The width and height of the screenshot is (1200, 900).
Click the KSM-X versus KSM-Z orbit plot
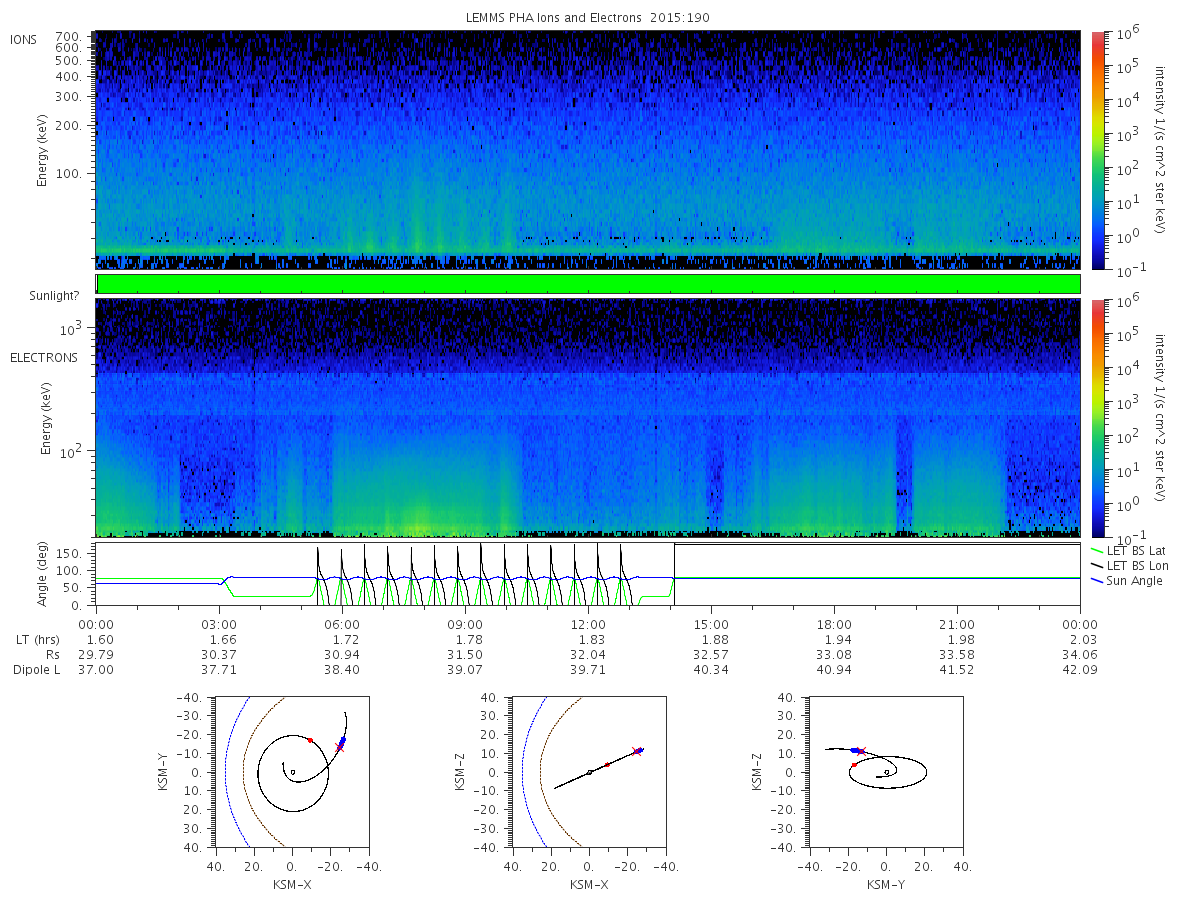pos(589,772)
